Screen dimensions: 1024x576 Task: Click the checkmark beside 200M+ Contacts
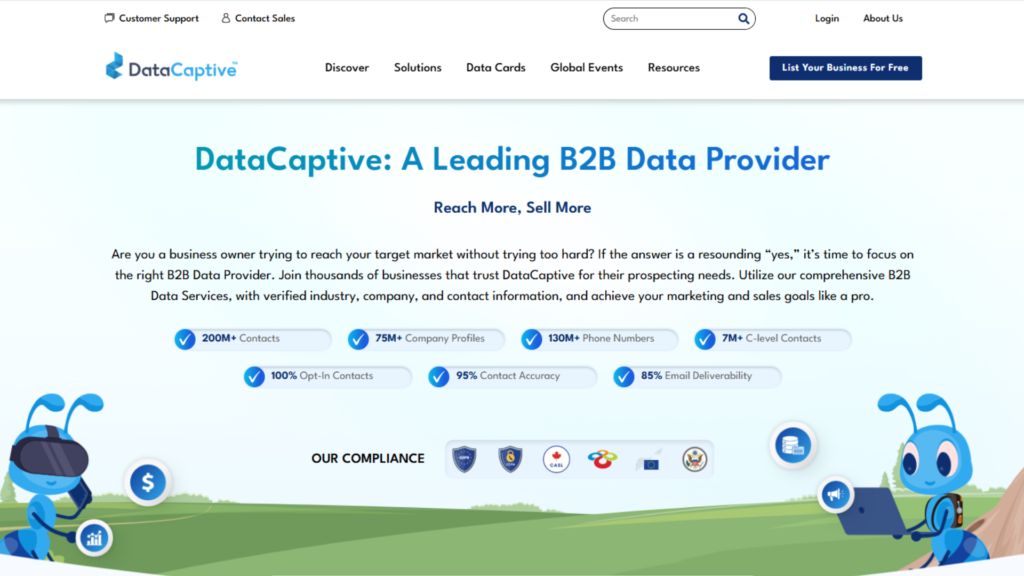click(185, 339)
